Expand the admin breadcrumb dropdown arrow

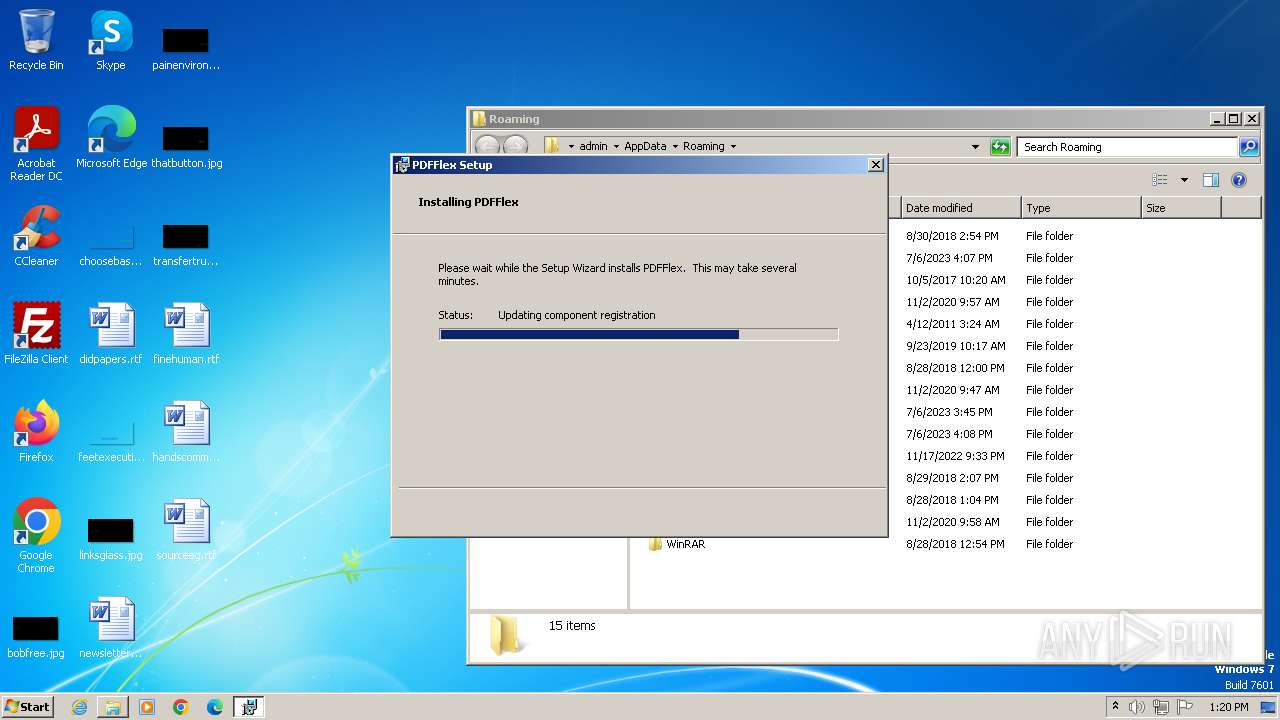click(x=616, y=147)
